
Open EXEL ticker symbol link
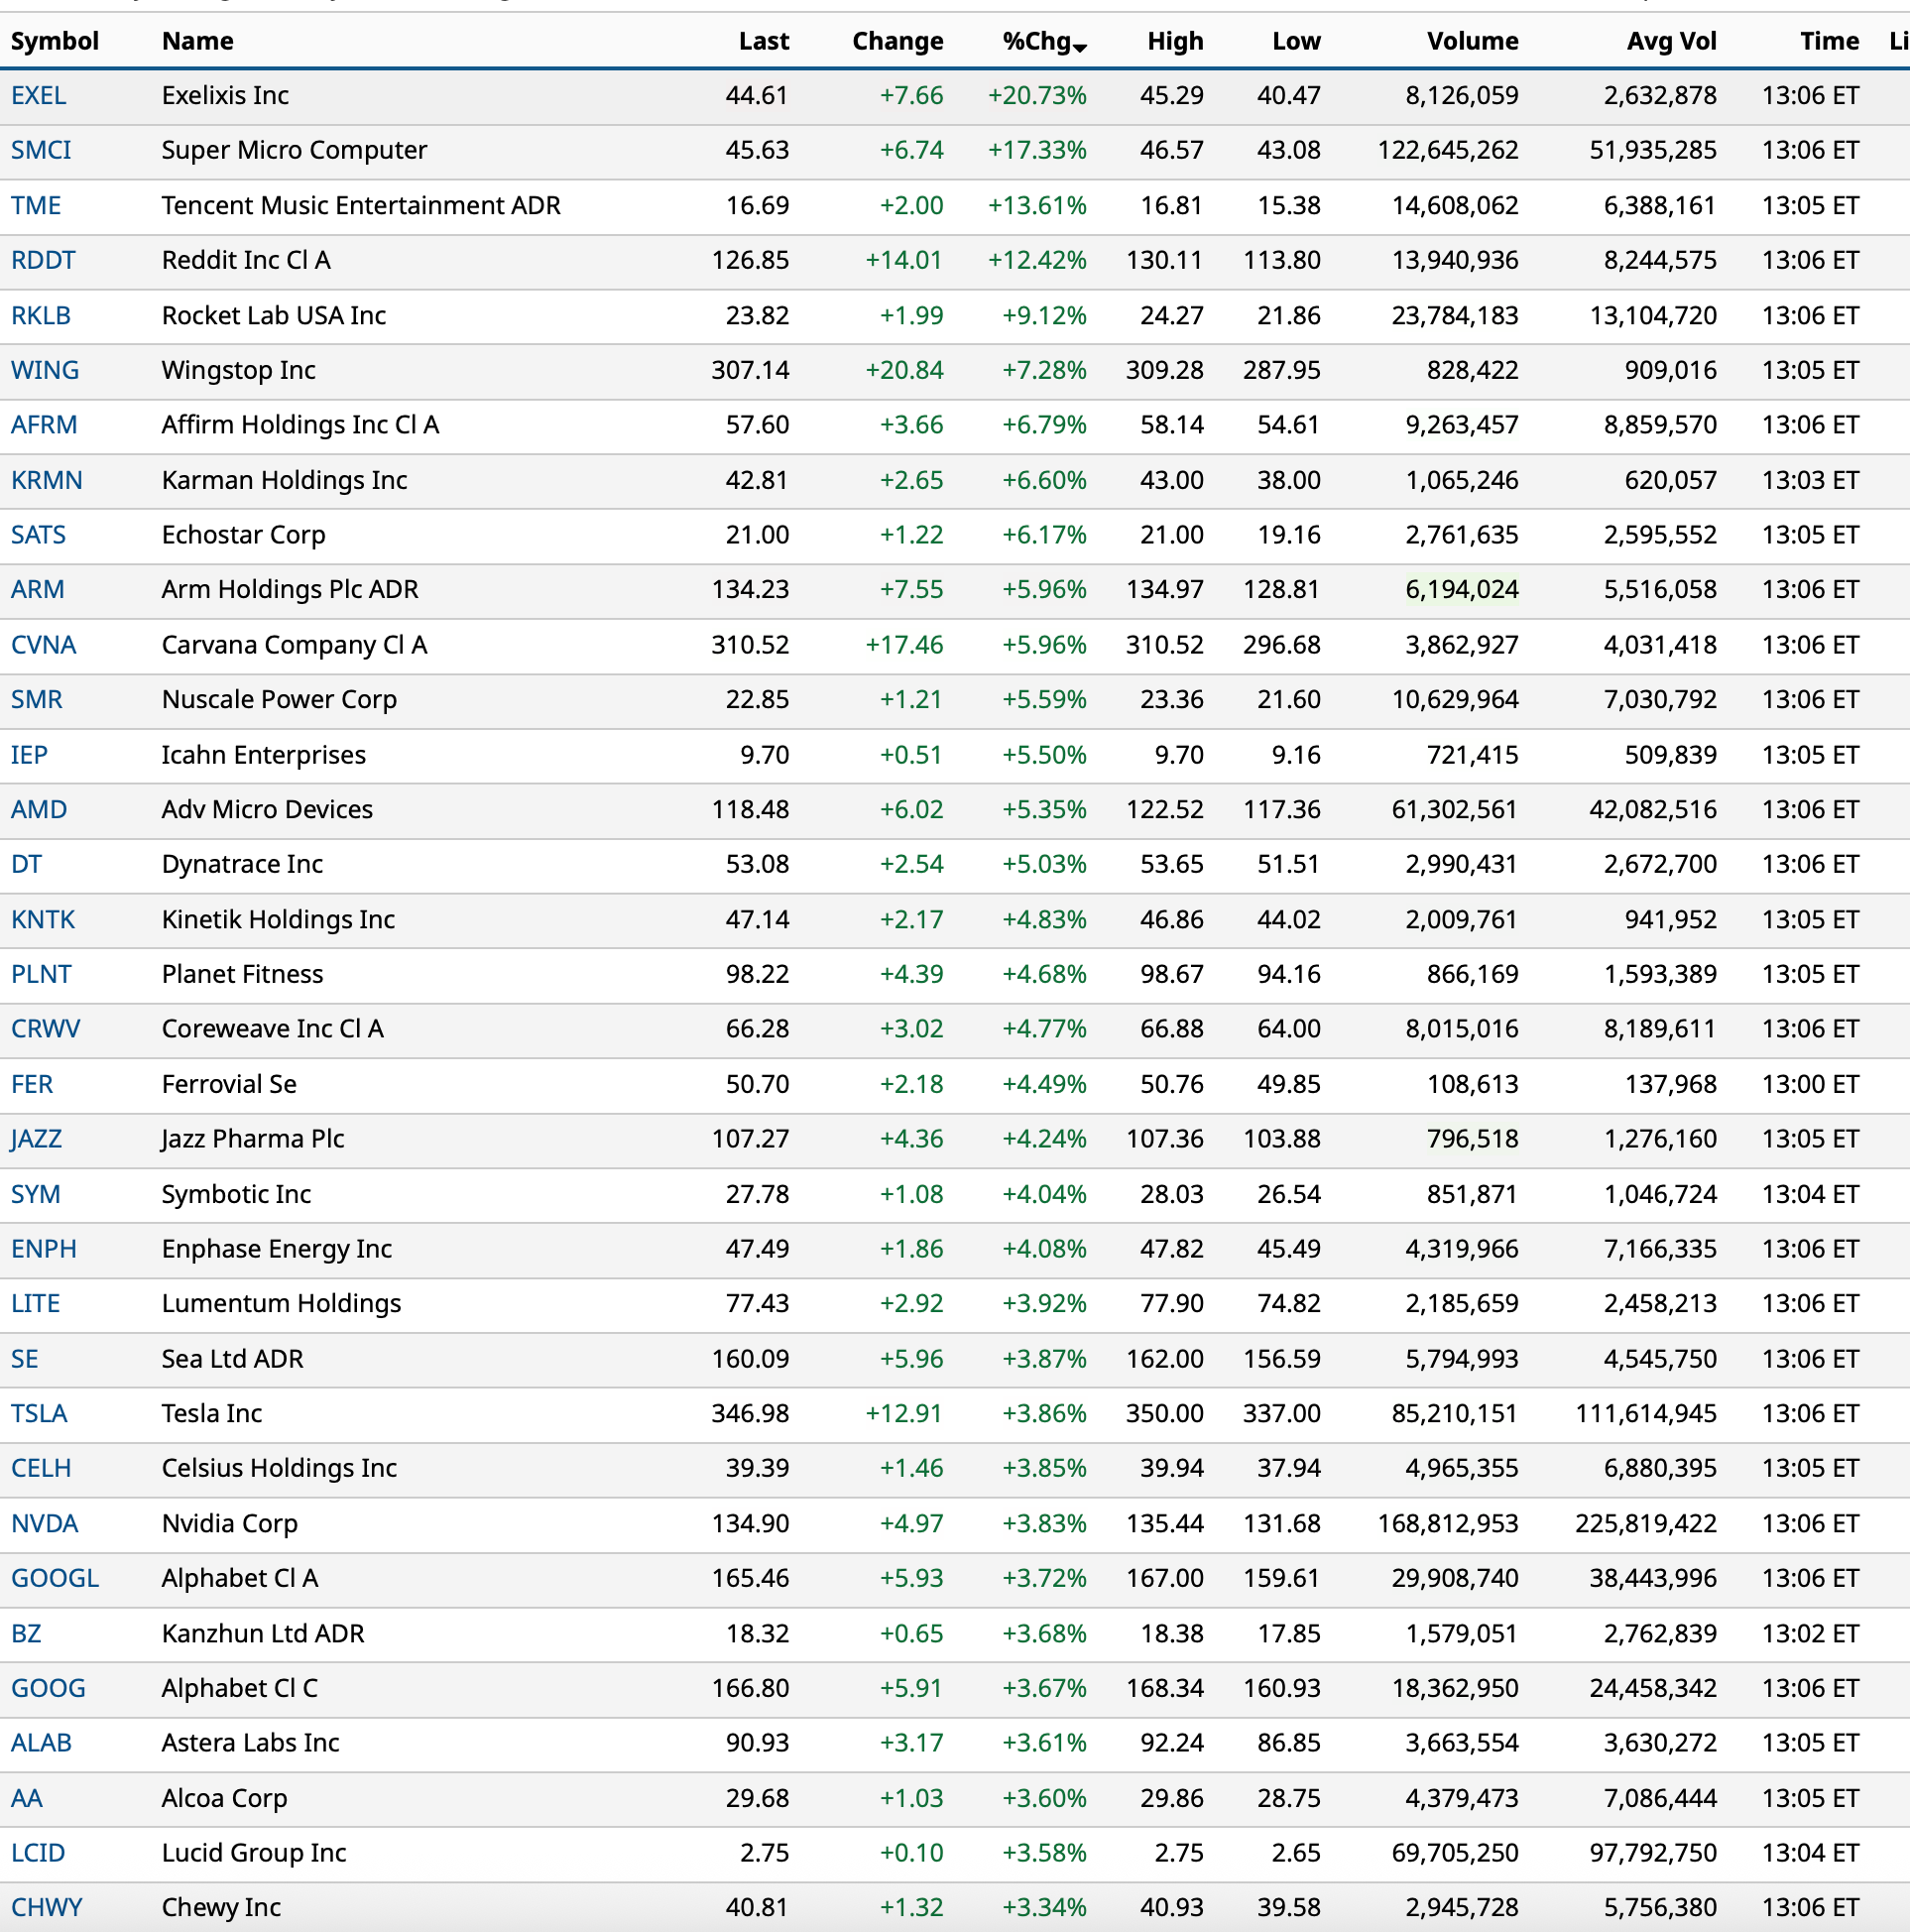tap(38, 95)
